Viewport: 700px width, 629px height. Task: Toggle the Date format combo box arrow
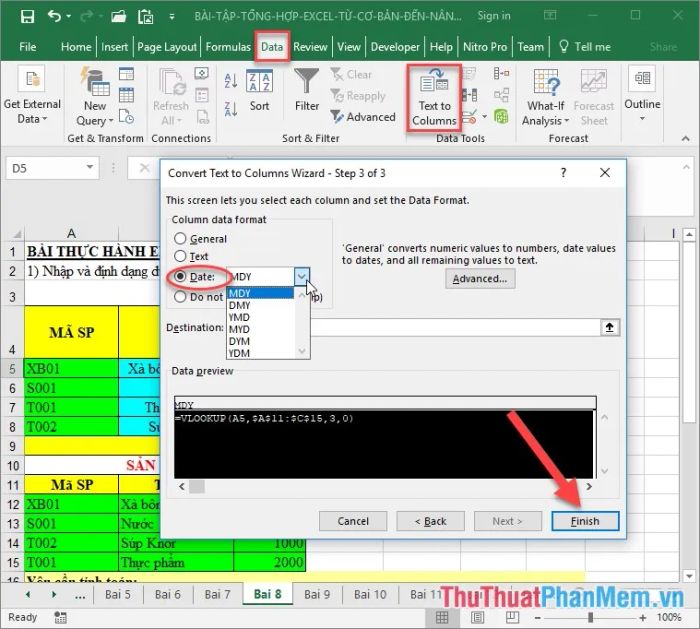pos(302,276)
